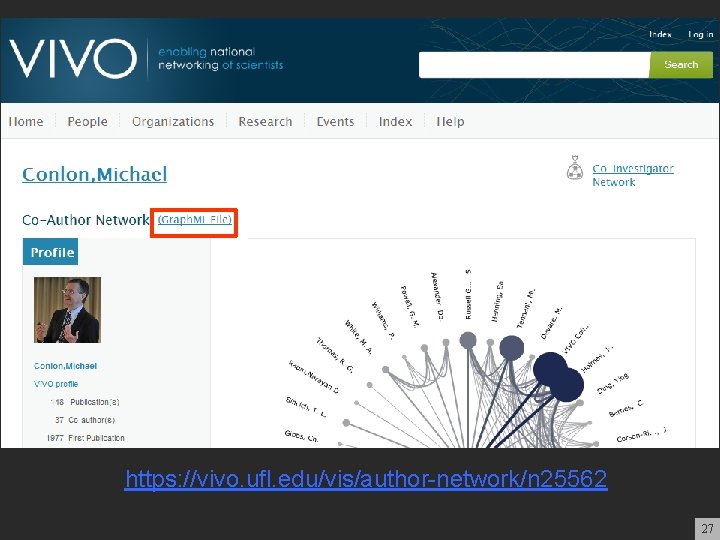Select the Barnes, C. node label

pyautogui.click(x=626, y=408)
